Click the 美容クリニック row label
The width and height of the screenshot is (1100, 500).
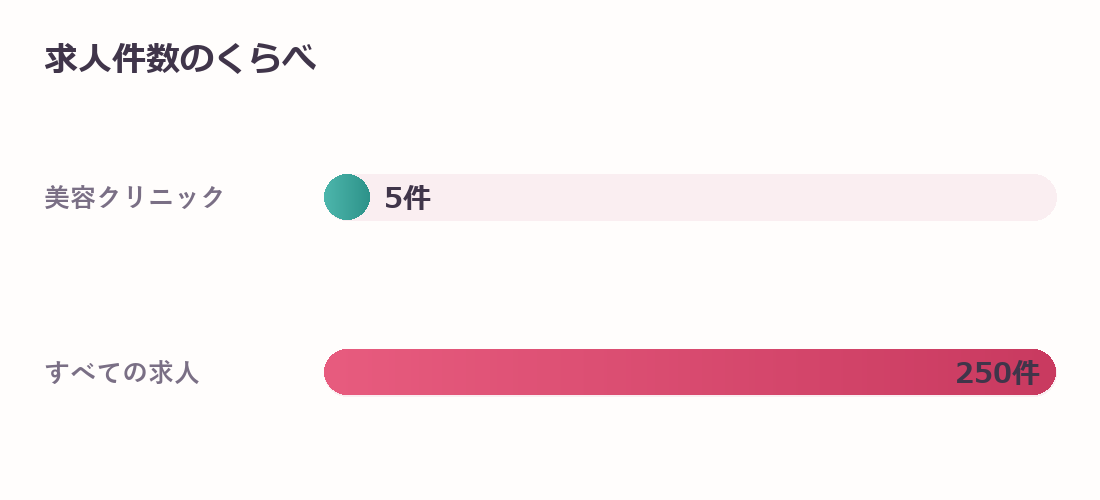click(x=135, y=197)
